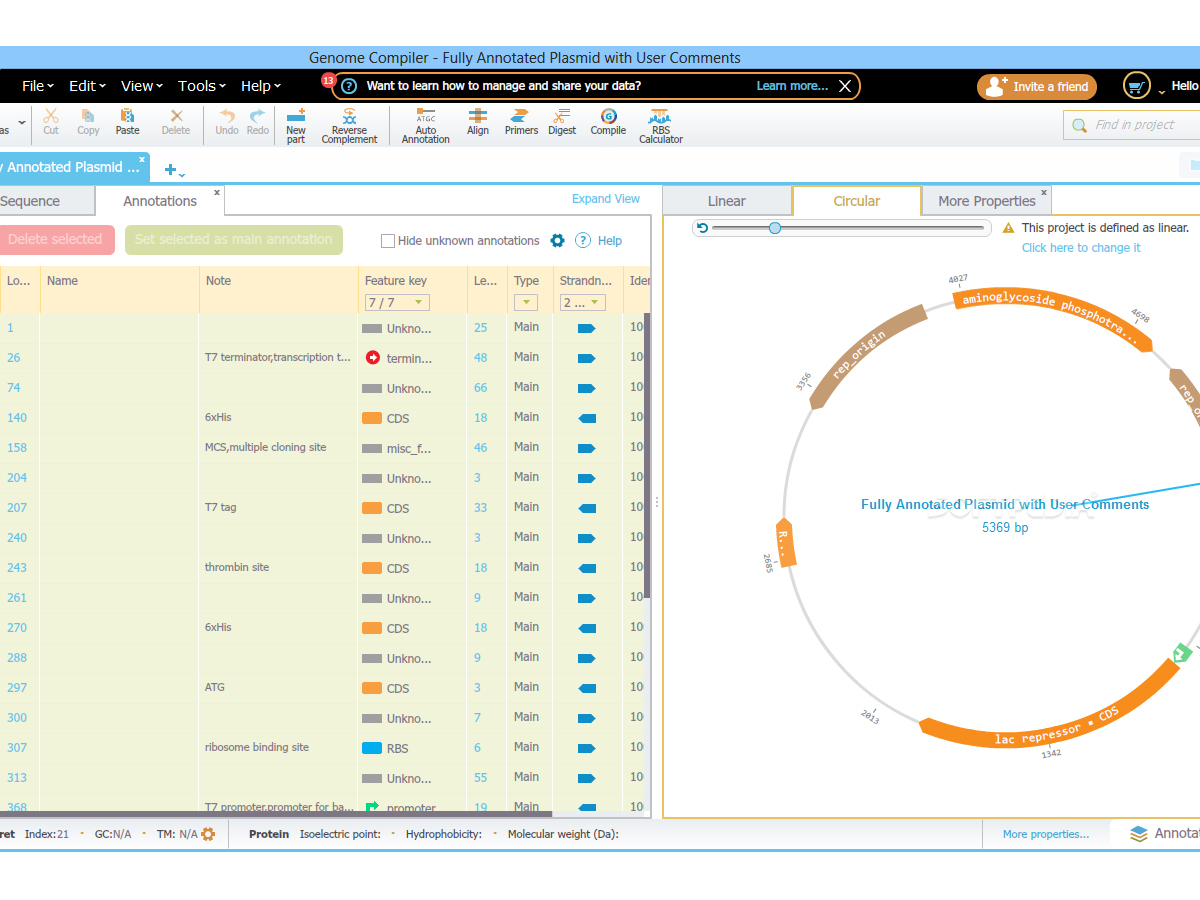Dismiss the learn-more notification banner

click(845, 86)
